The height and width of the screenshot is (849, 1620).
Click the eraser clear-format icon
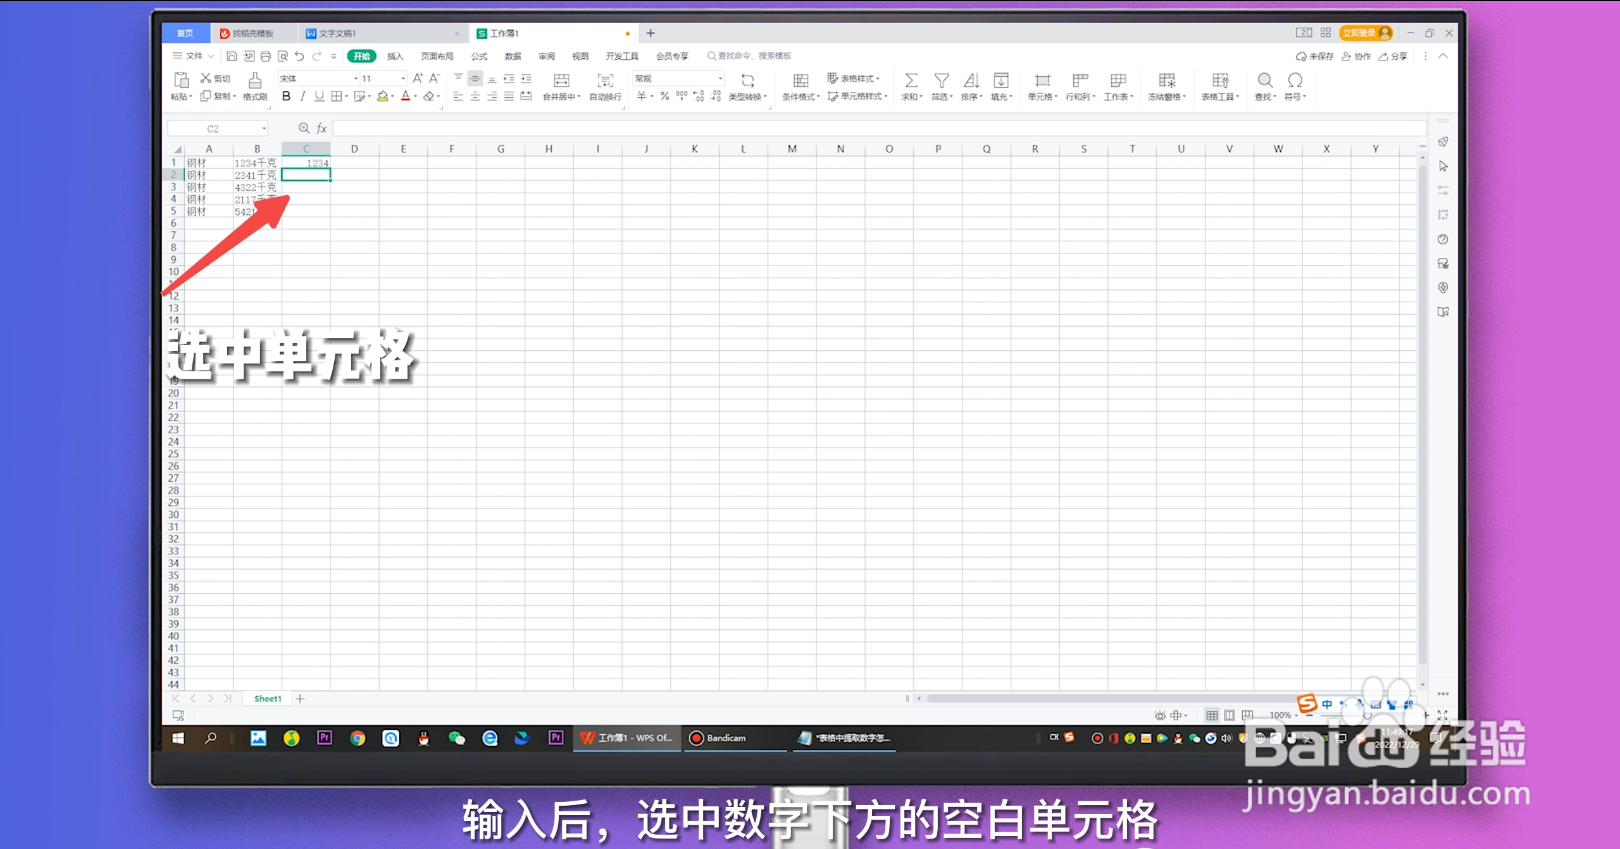429,97
